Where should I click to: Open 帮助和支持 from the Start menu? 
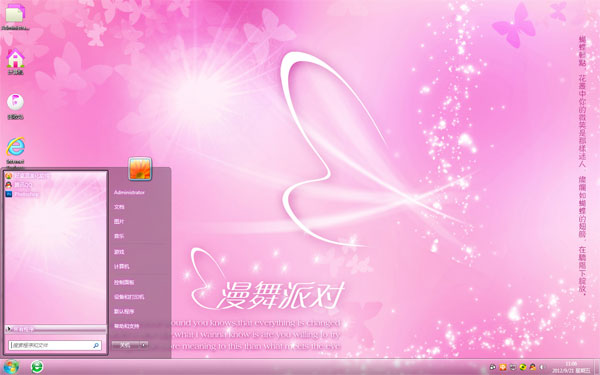click(x=127, y=326)
